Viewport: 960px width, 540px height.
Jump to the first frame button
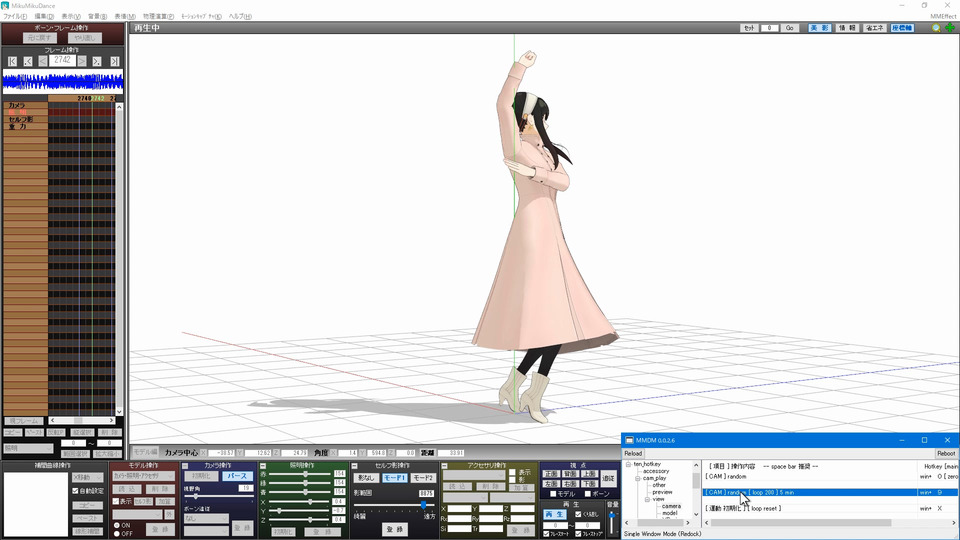coord(12,61)
